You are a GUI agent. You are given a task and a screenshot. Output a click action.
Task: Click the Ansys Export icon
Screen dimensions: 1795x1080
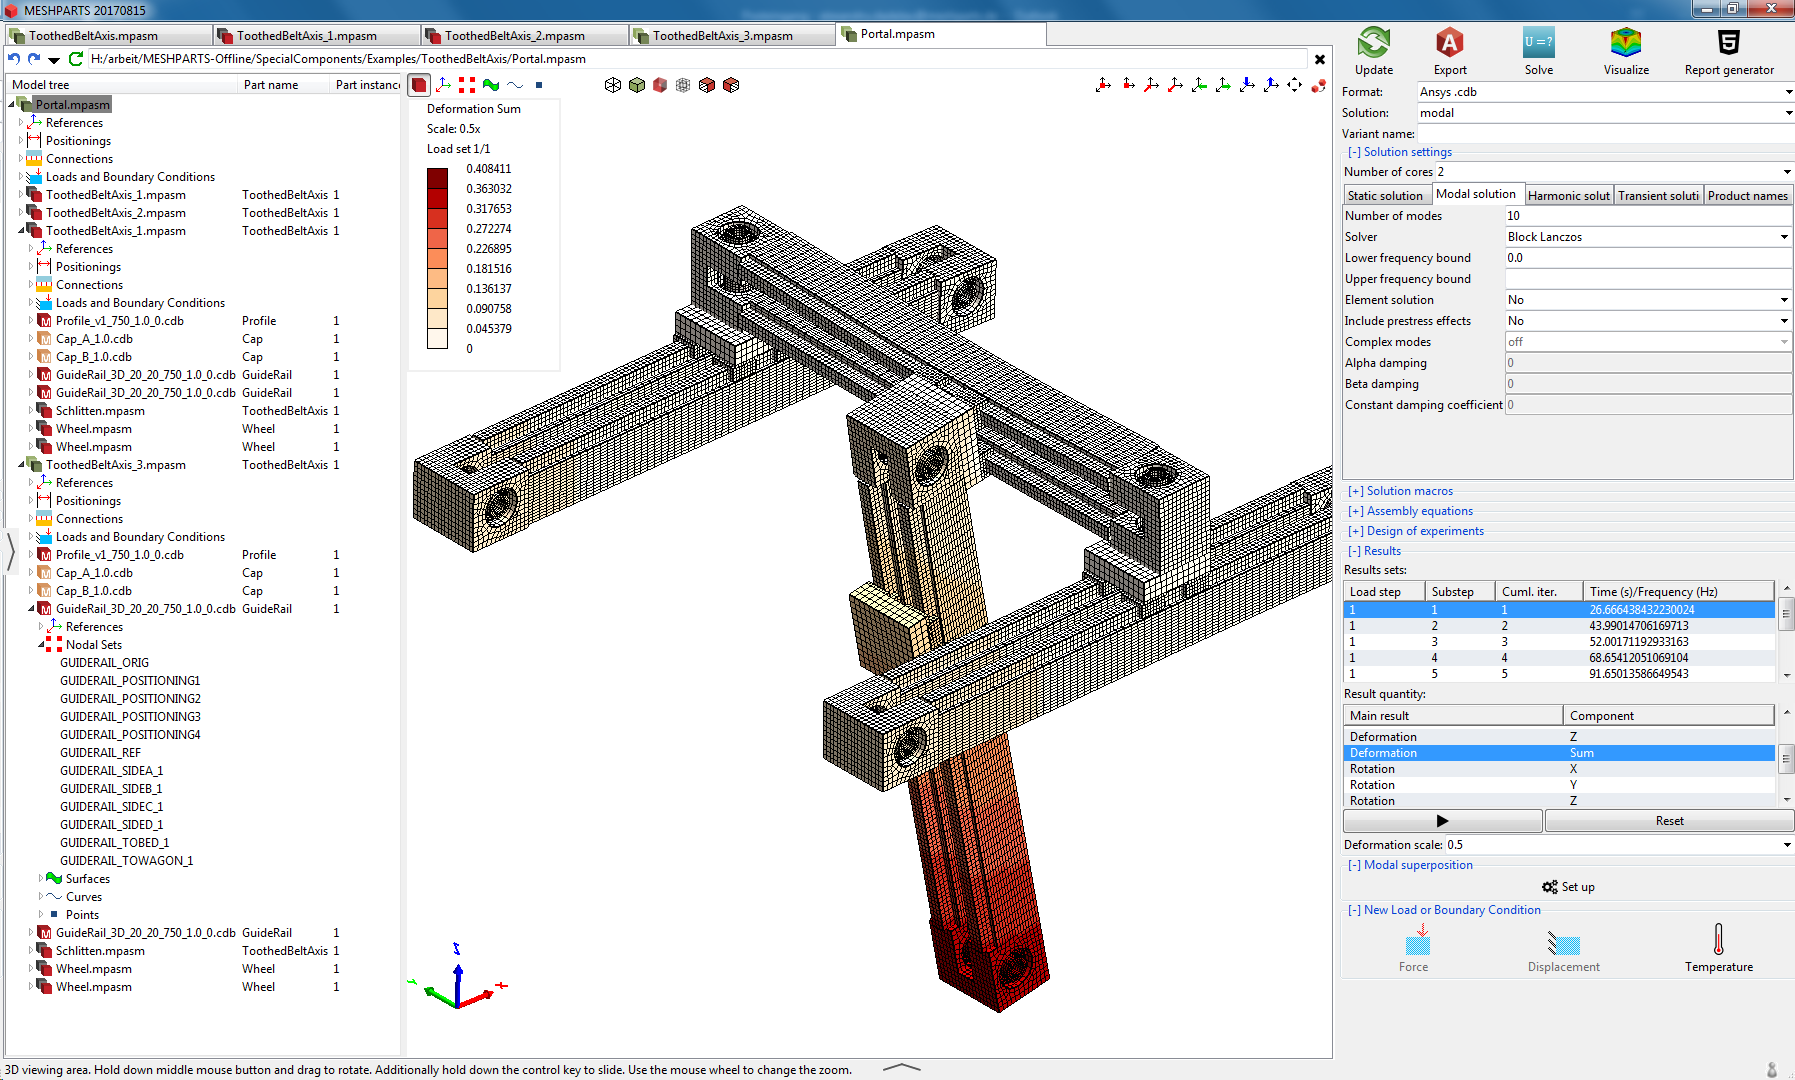tap(1449, 44)
